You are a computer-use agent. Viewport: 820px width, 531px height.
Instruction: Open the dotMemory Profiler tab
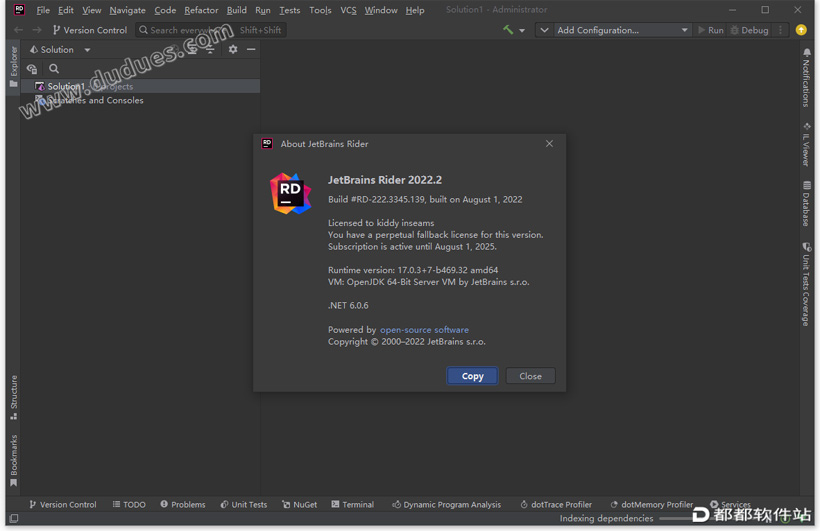[652, 504]
